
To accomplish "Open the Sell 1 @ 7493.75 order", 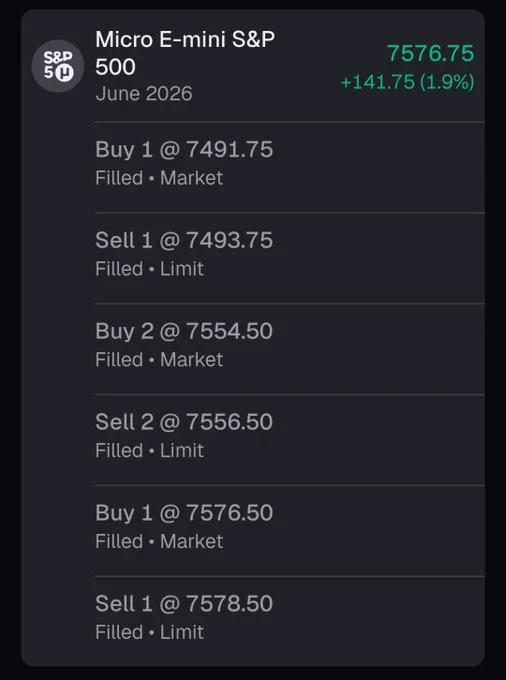I will click(290, 258).
